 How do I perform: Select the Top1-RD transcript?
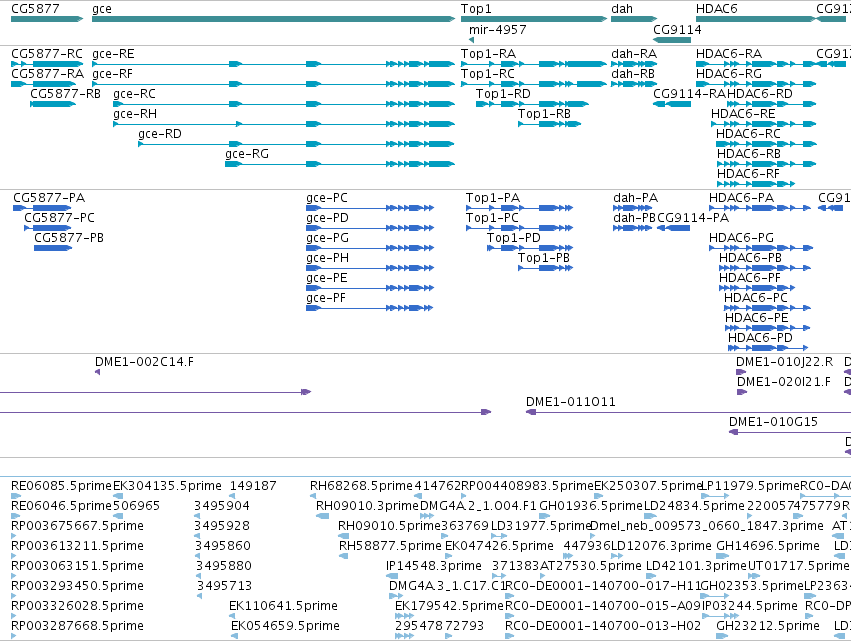point(532,104)
